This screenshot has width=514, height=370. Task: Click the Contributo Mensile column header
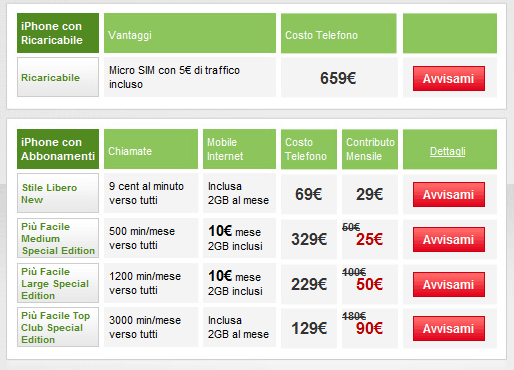tap(370, 149)
